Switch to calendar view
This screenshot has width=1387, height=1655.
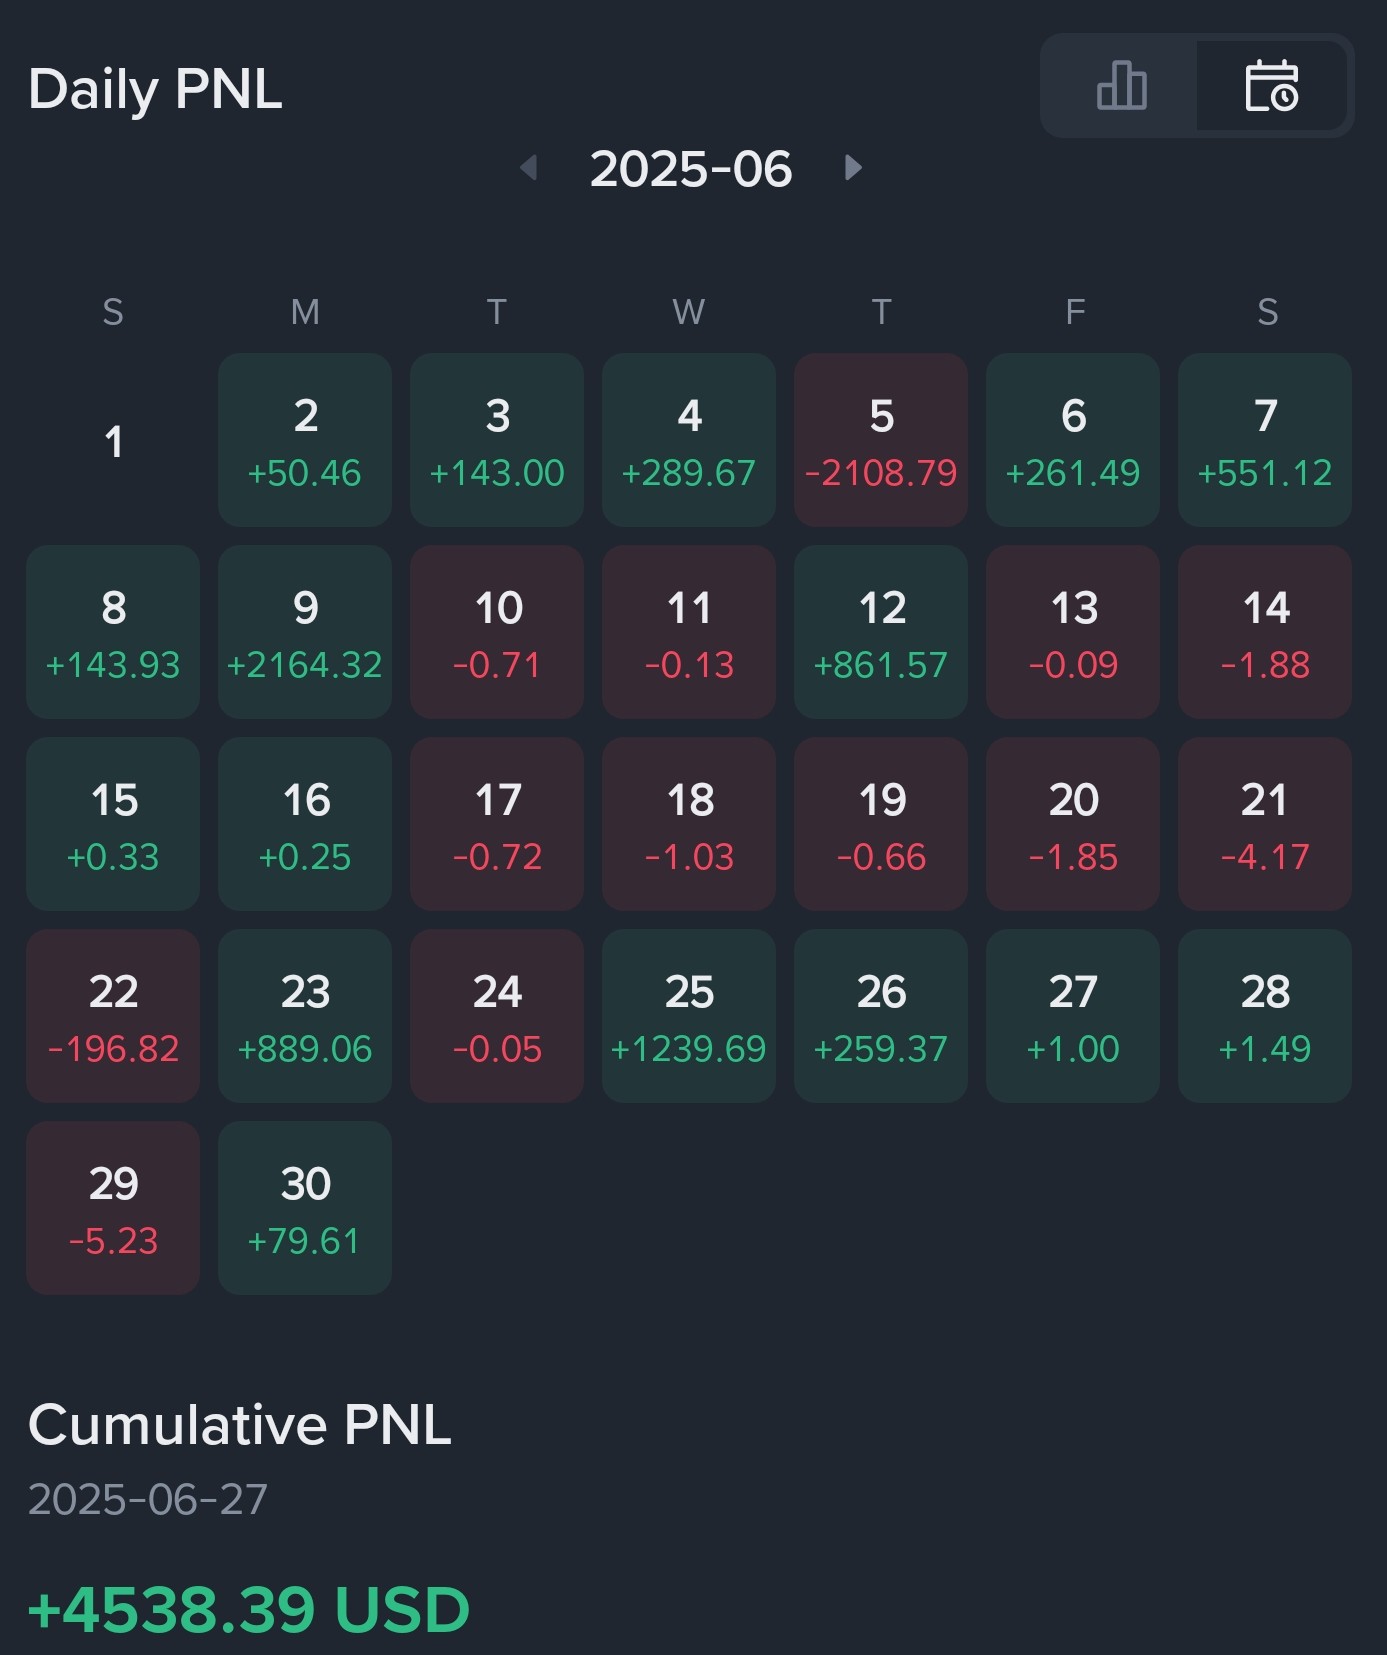[1271, 86]
